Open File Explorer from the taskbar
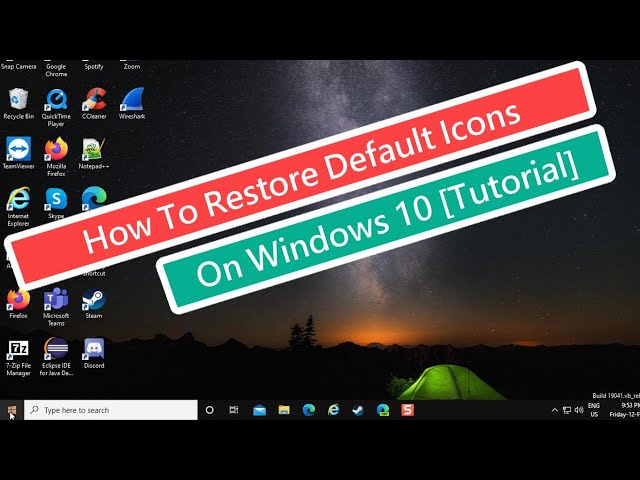 coord(284,410)
